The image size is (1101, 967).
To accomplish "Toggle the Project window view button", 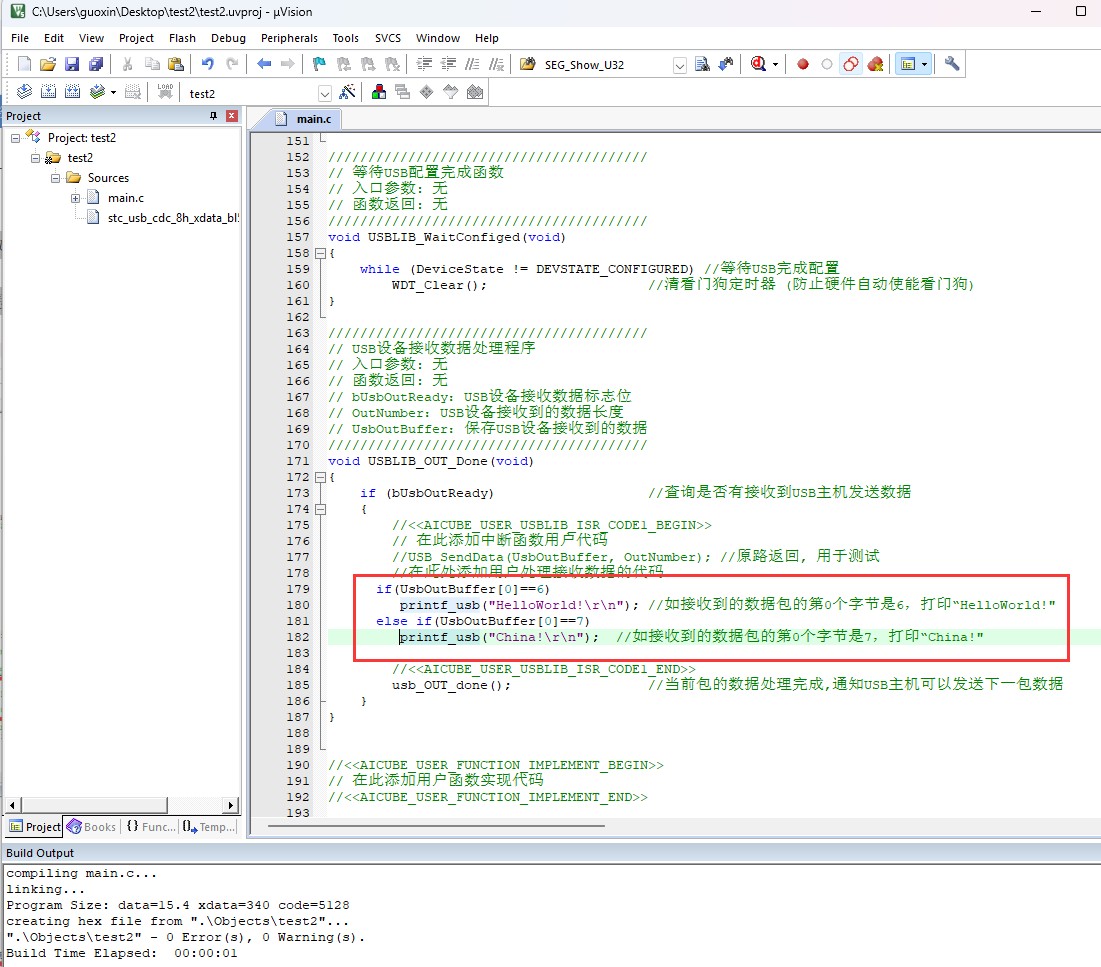I will (907, 65).
